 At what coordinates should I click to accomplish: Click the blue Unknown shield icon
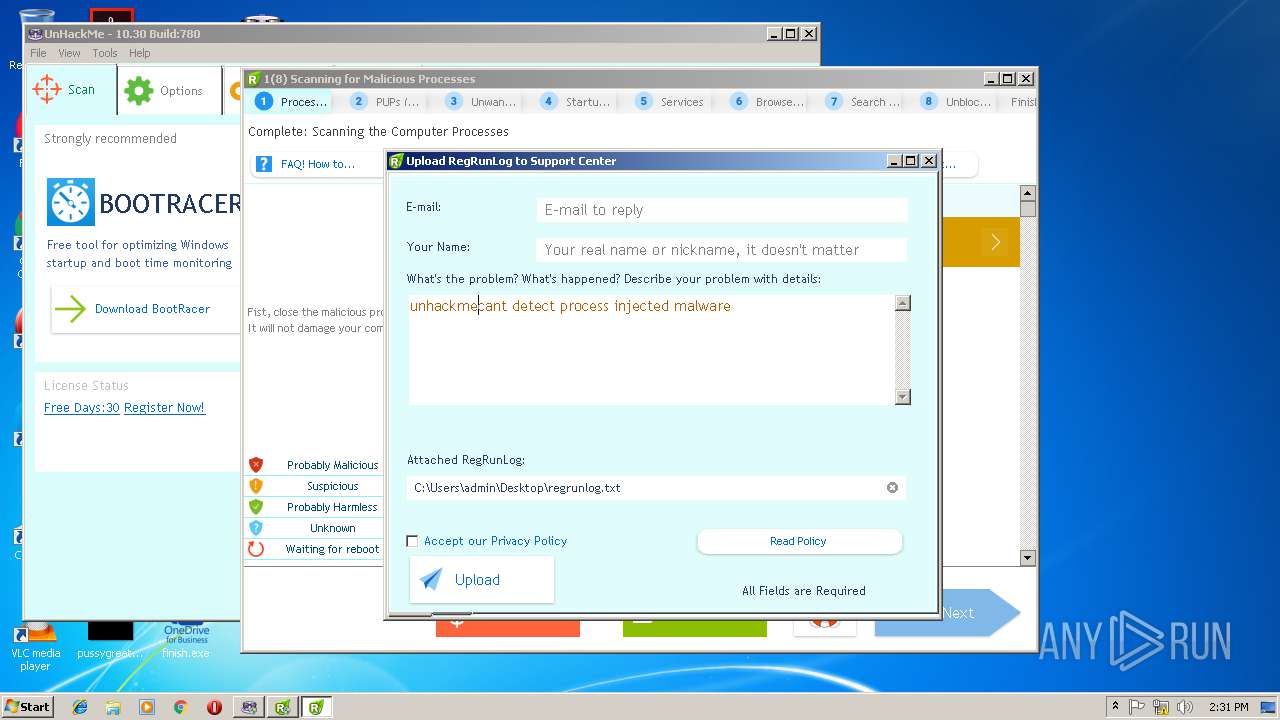(x=256, y=528)
